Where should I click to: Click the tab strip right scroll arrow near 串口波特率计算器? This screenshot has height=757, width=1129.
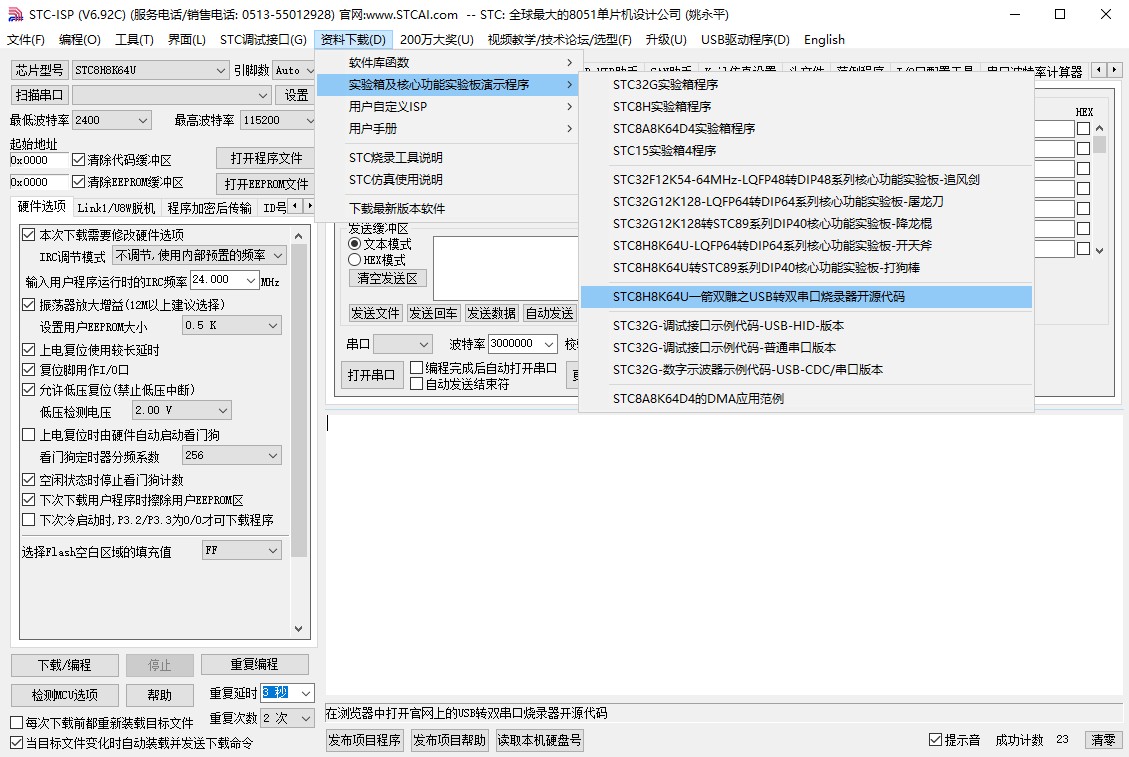pos(1115,70)
